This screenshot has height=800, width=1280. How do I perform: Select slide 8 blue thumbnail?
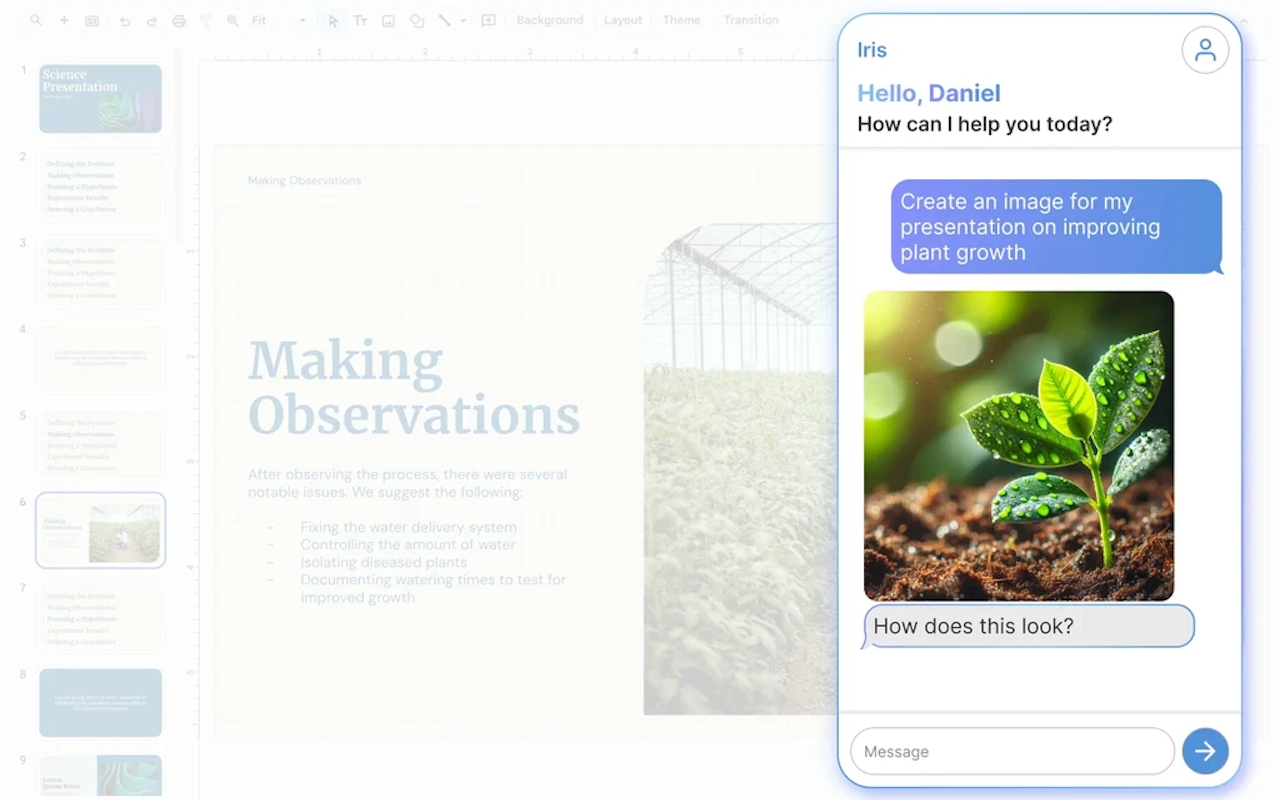point(100,703)
